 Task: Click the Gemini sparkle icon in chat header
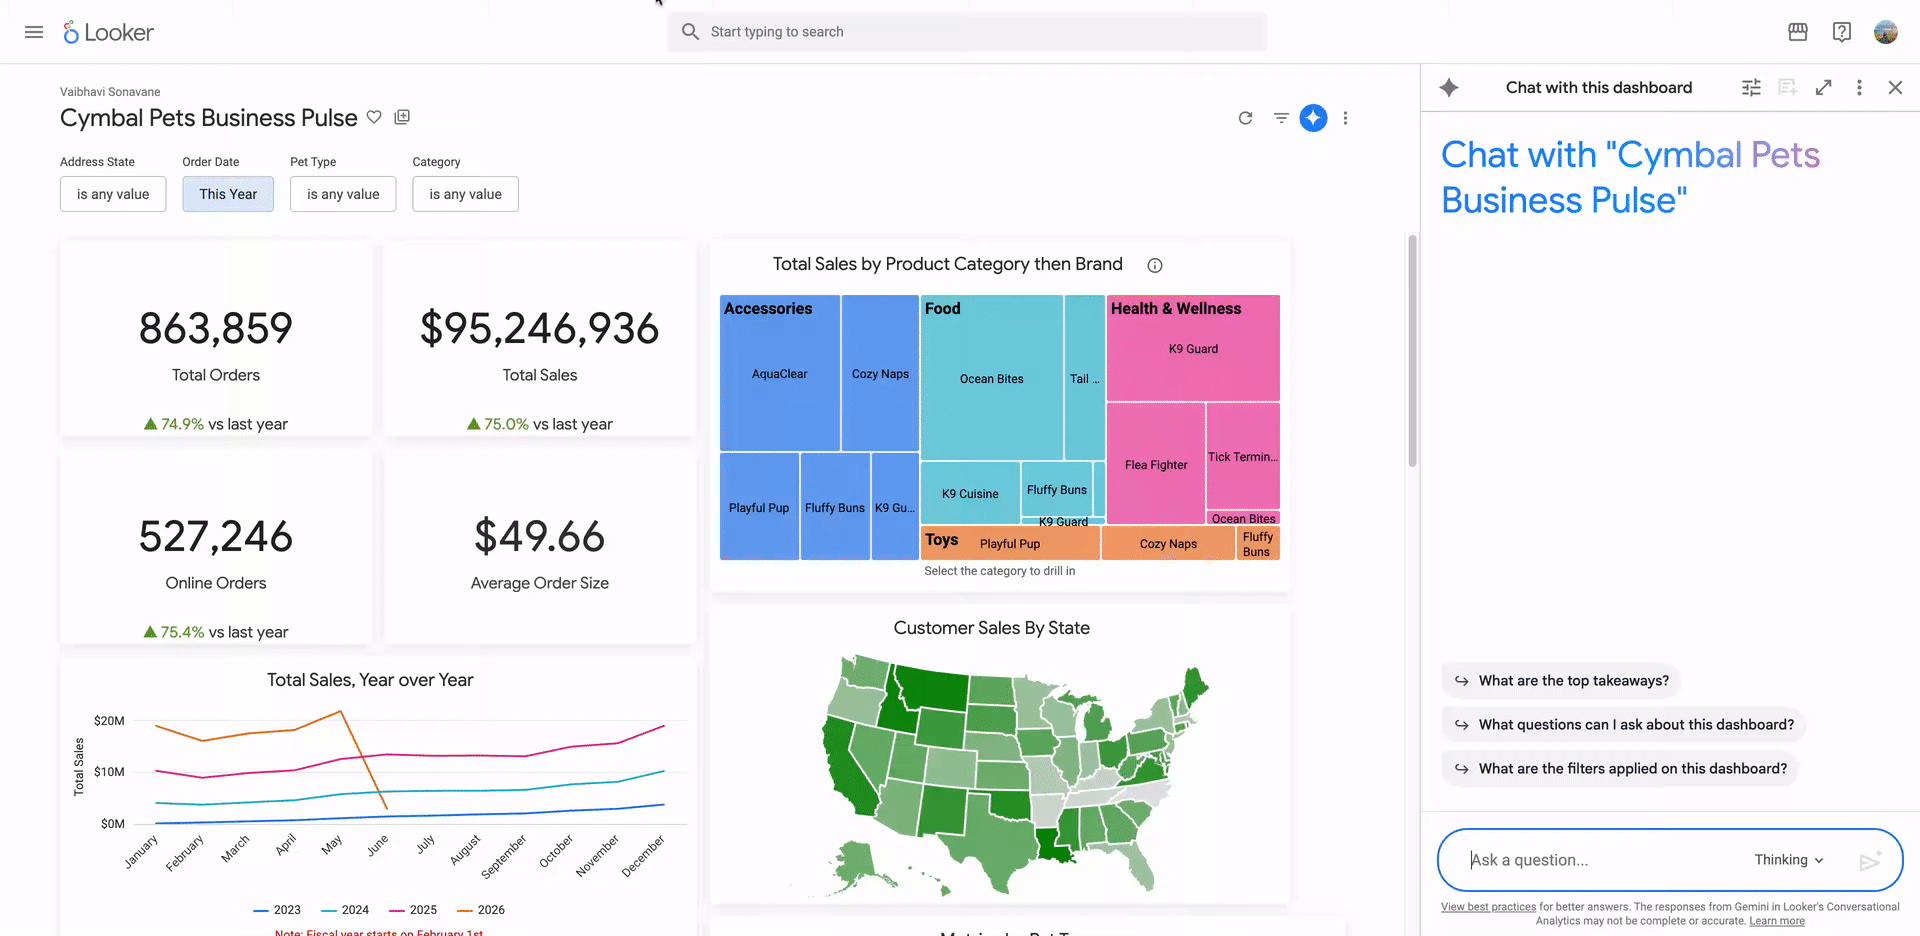pyautogui.click(x=1449, y=88)
